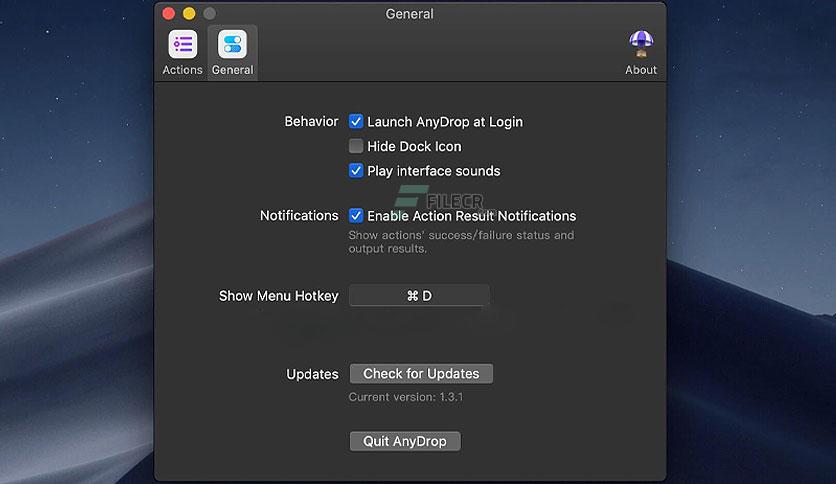
Task: Select the General toggles icon
Action: pos(232,44)
